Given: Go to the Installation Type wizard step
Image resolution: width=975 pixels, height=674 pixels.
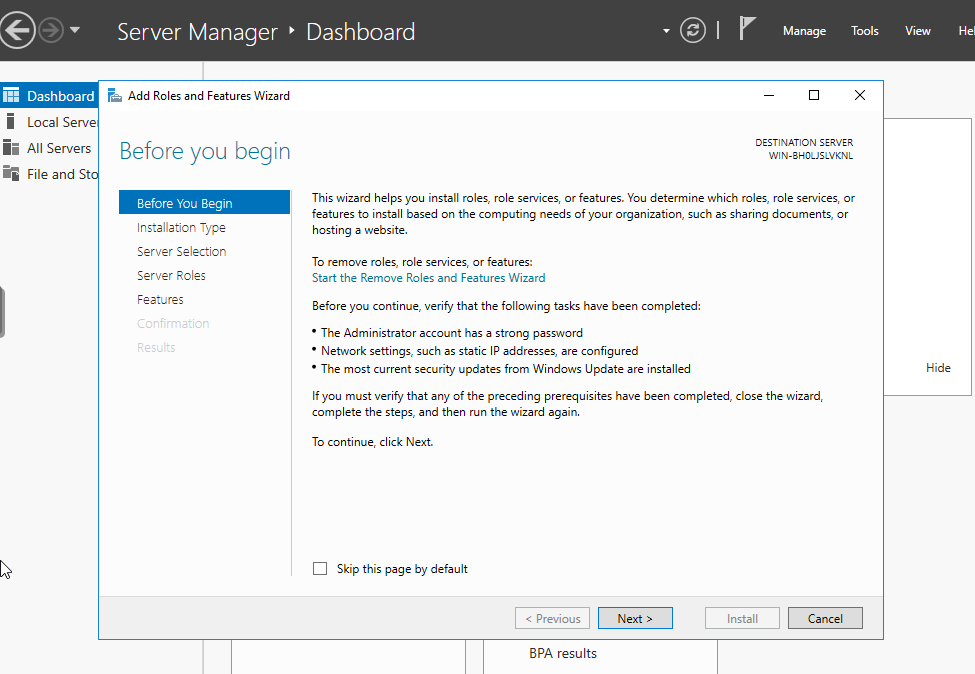Looking at the screenshot, I should tap(181, 228).
